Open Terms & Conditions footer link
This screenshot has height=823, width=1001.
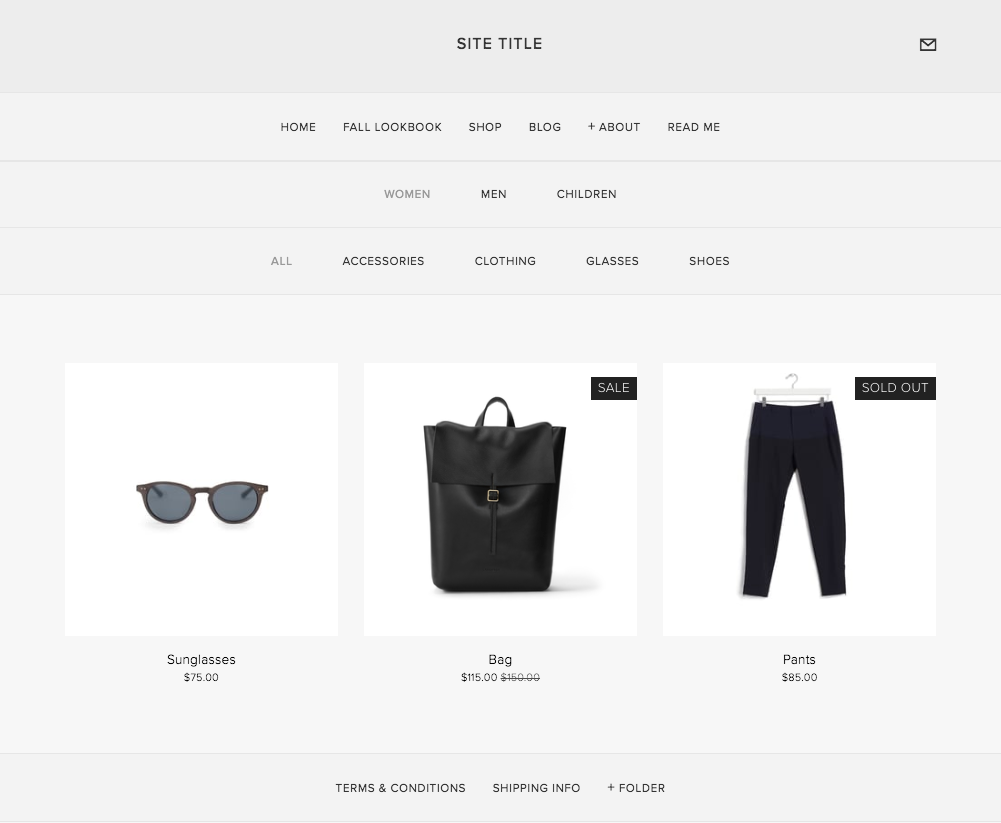pyautogui.click(x=400, y=788)
